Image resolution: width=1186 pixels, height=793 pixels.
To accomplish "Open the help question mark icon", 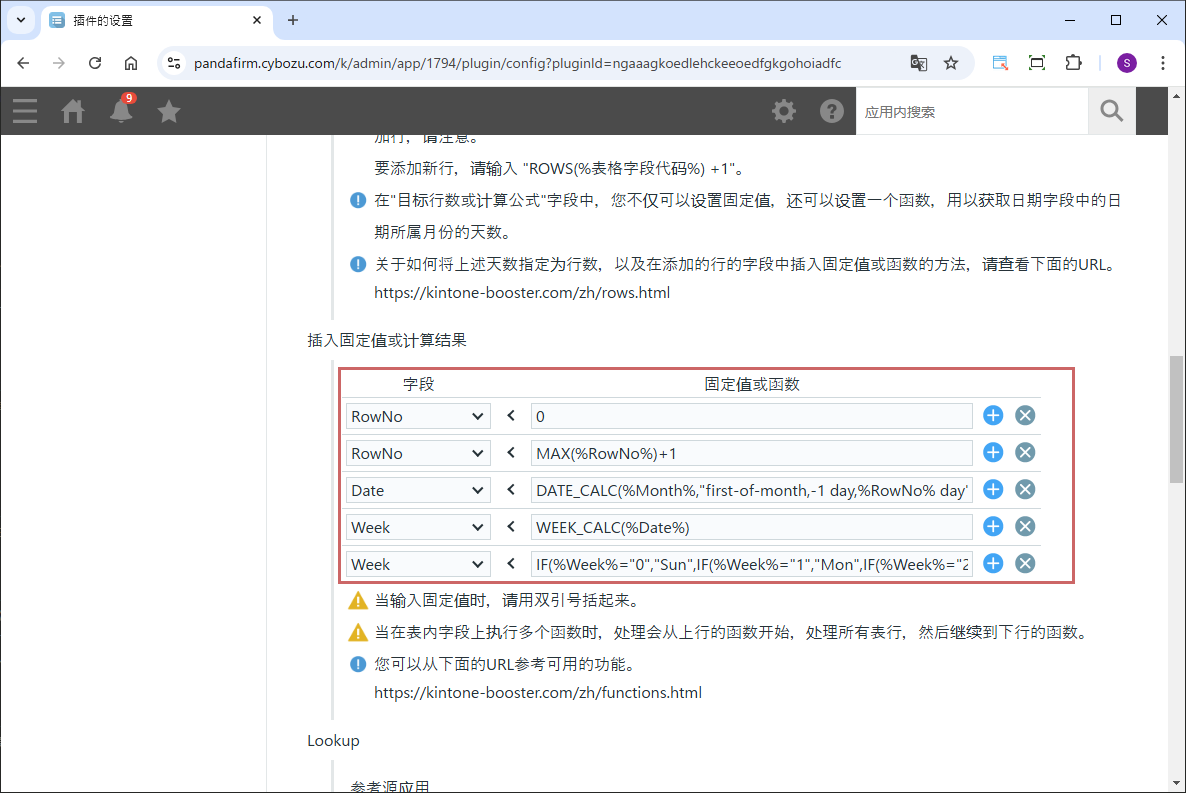I will coord(832,111).
